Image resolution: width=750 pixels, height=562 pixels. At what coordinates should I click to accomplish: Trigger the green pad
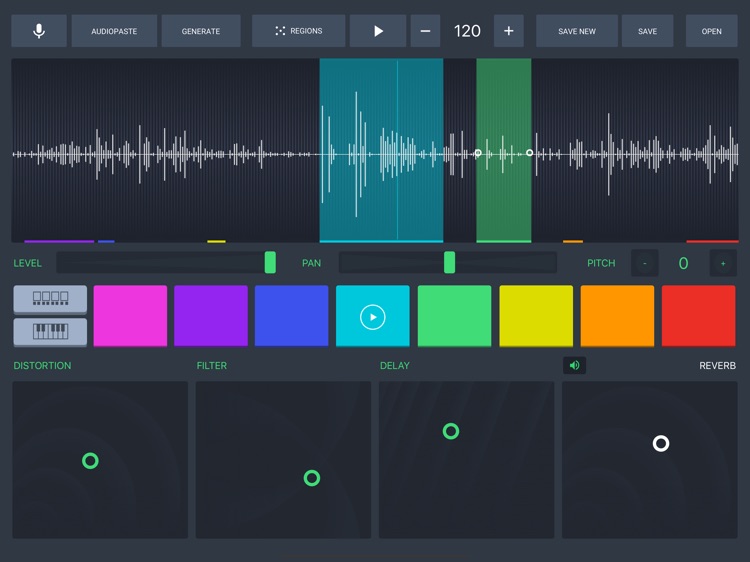(x=454, y=316)
